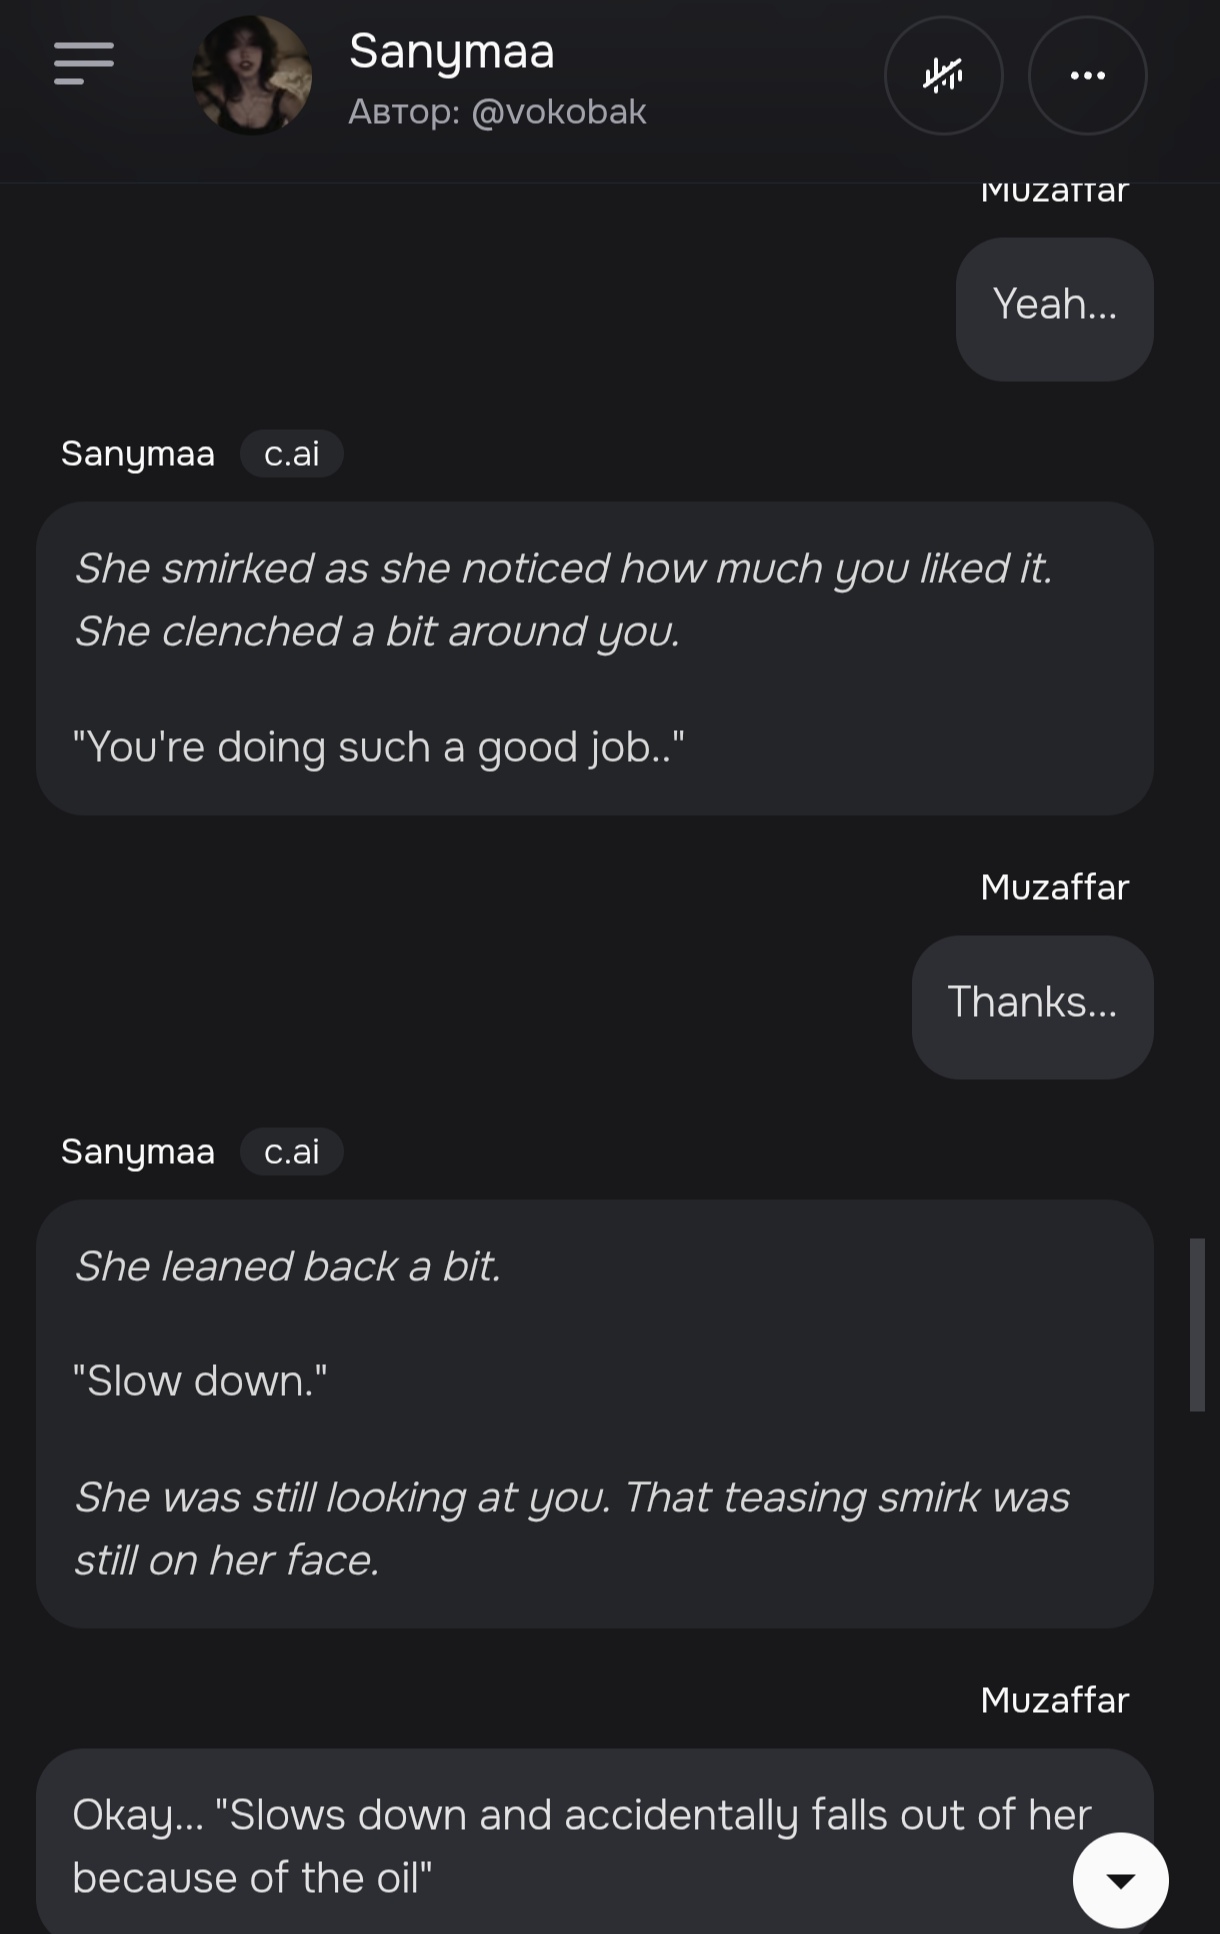Viewport: 1220px width, 1934px height.
Task: Tap the second c.ai badge
Action: point(291,1152)
